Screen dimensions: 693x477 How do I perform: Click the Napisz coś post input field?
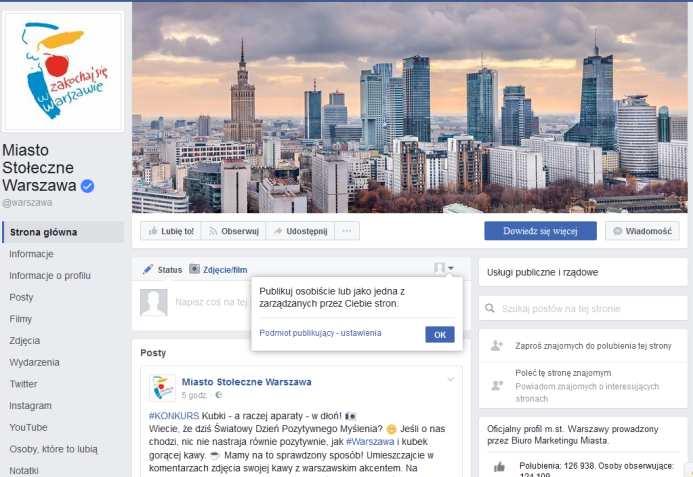(x=211, y=302)
